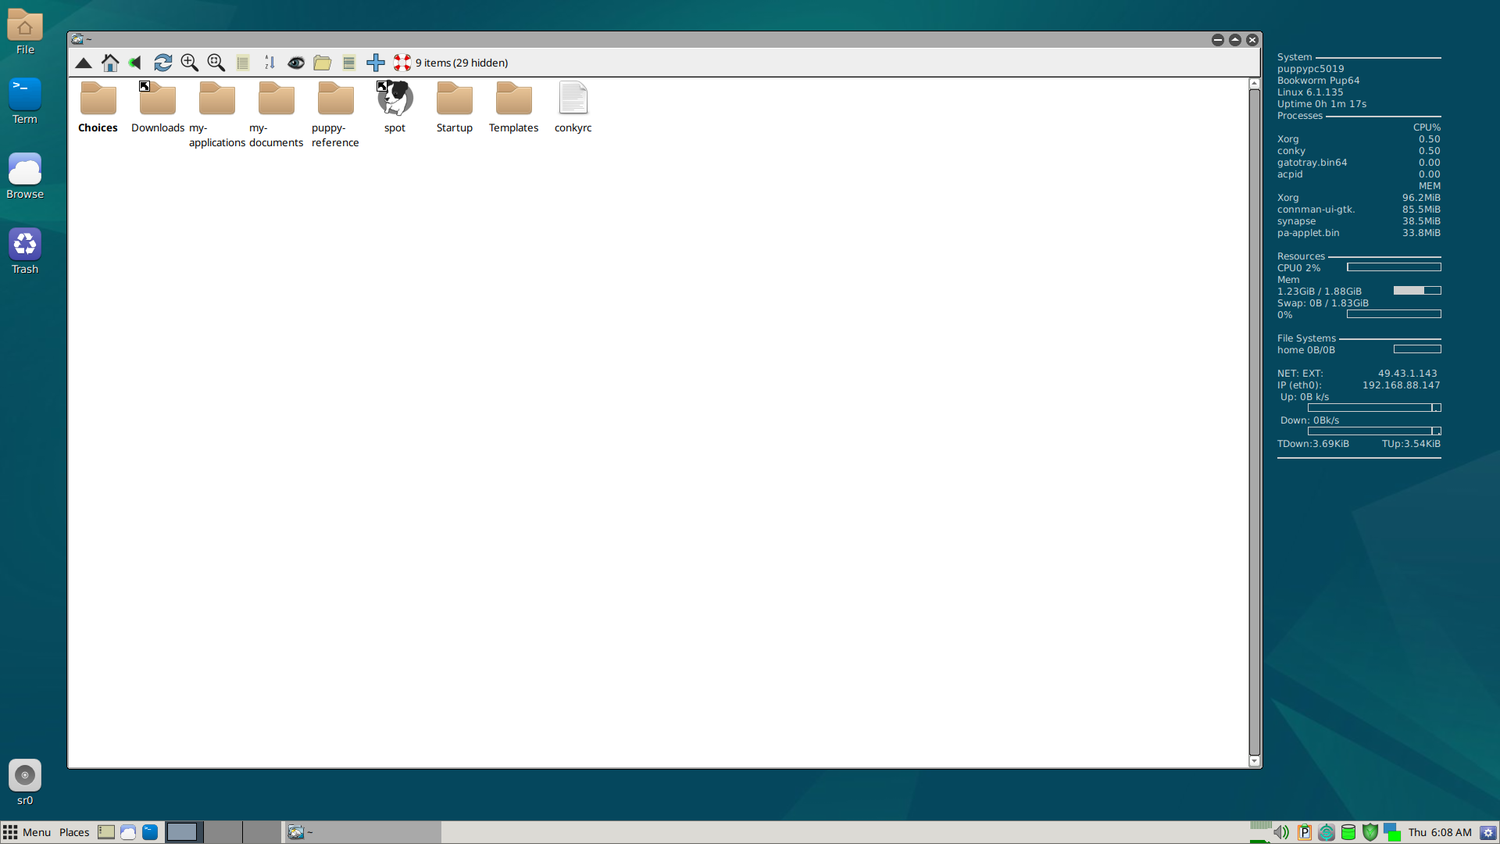Screen dimensions: 1500x844
Task: Switch to first virtual desktop
Action: (x=182, y=832)
